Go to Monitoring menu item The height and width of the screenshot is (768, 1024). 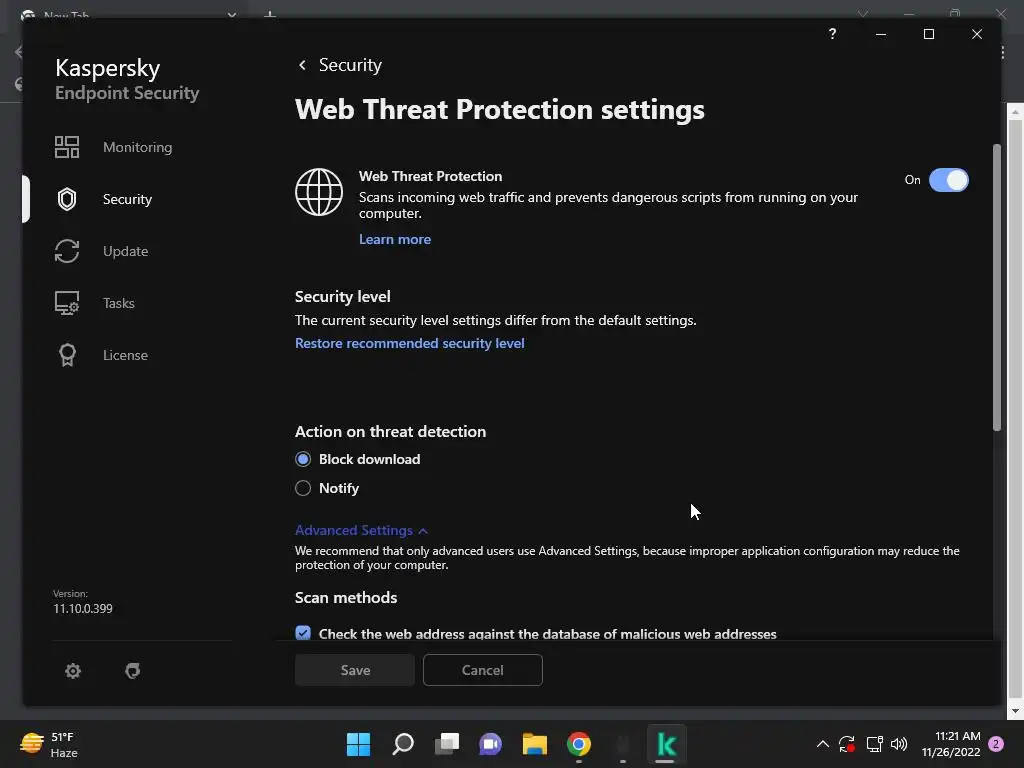click(x=137, y=147)
